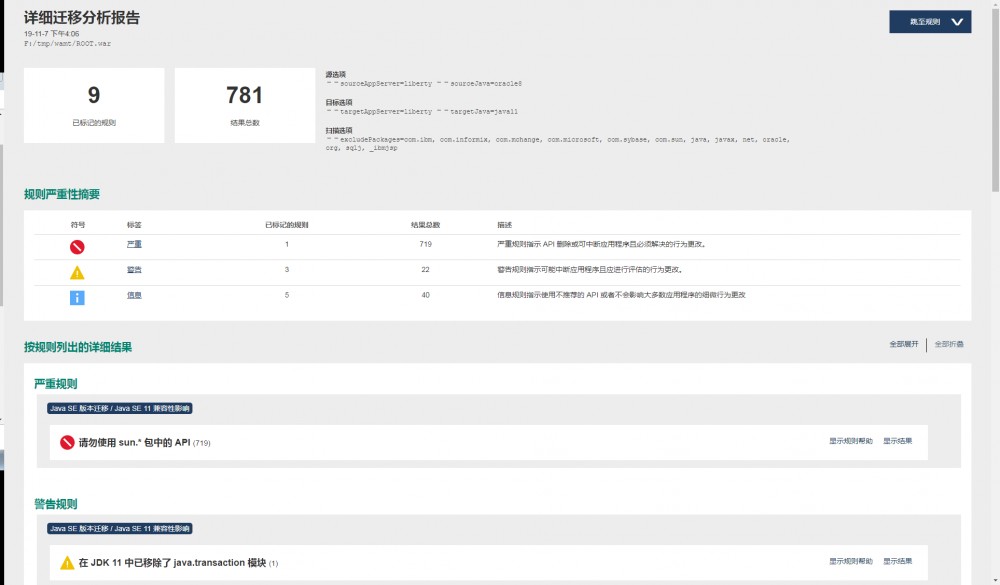The width and height of the screenshot is (1000, 585).
Task: Open the 信息 severity link
Action: 134,296
